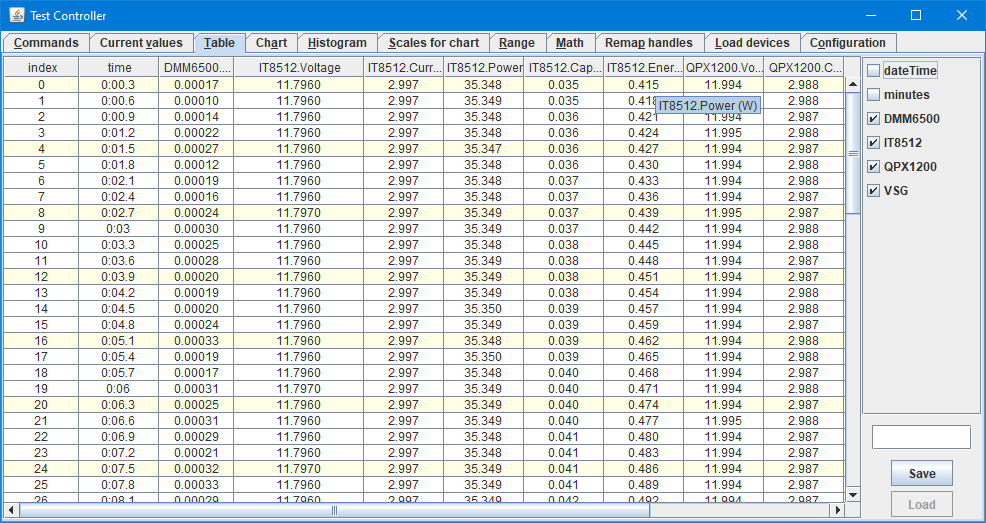Screen dimensions: 986x523
Task: Open the Chart tab
Action: [x=271, y=43]
